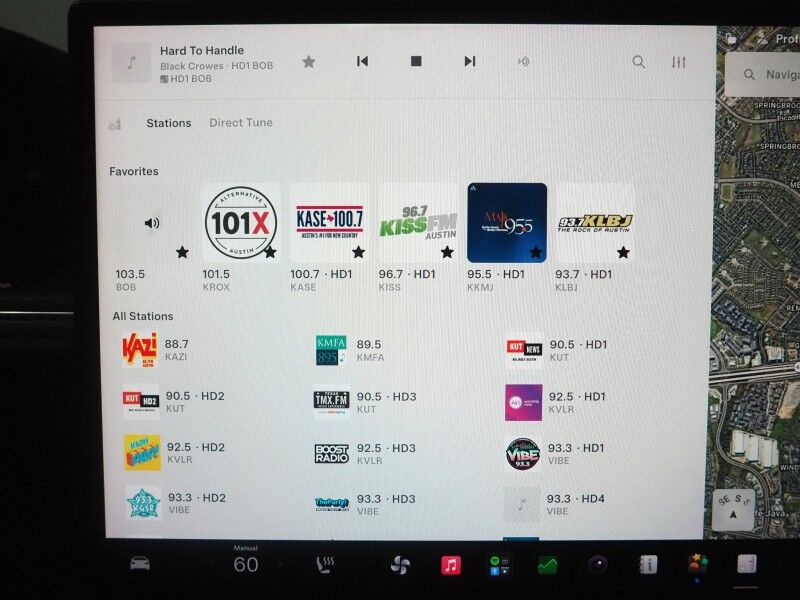Unfavorite 101.5 KROX station star
800x600 pixels.
click(x=270, y=252)
